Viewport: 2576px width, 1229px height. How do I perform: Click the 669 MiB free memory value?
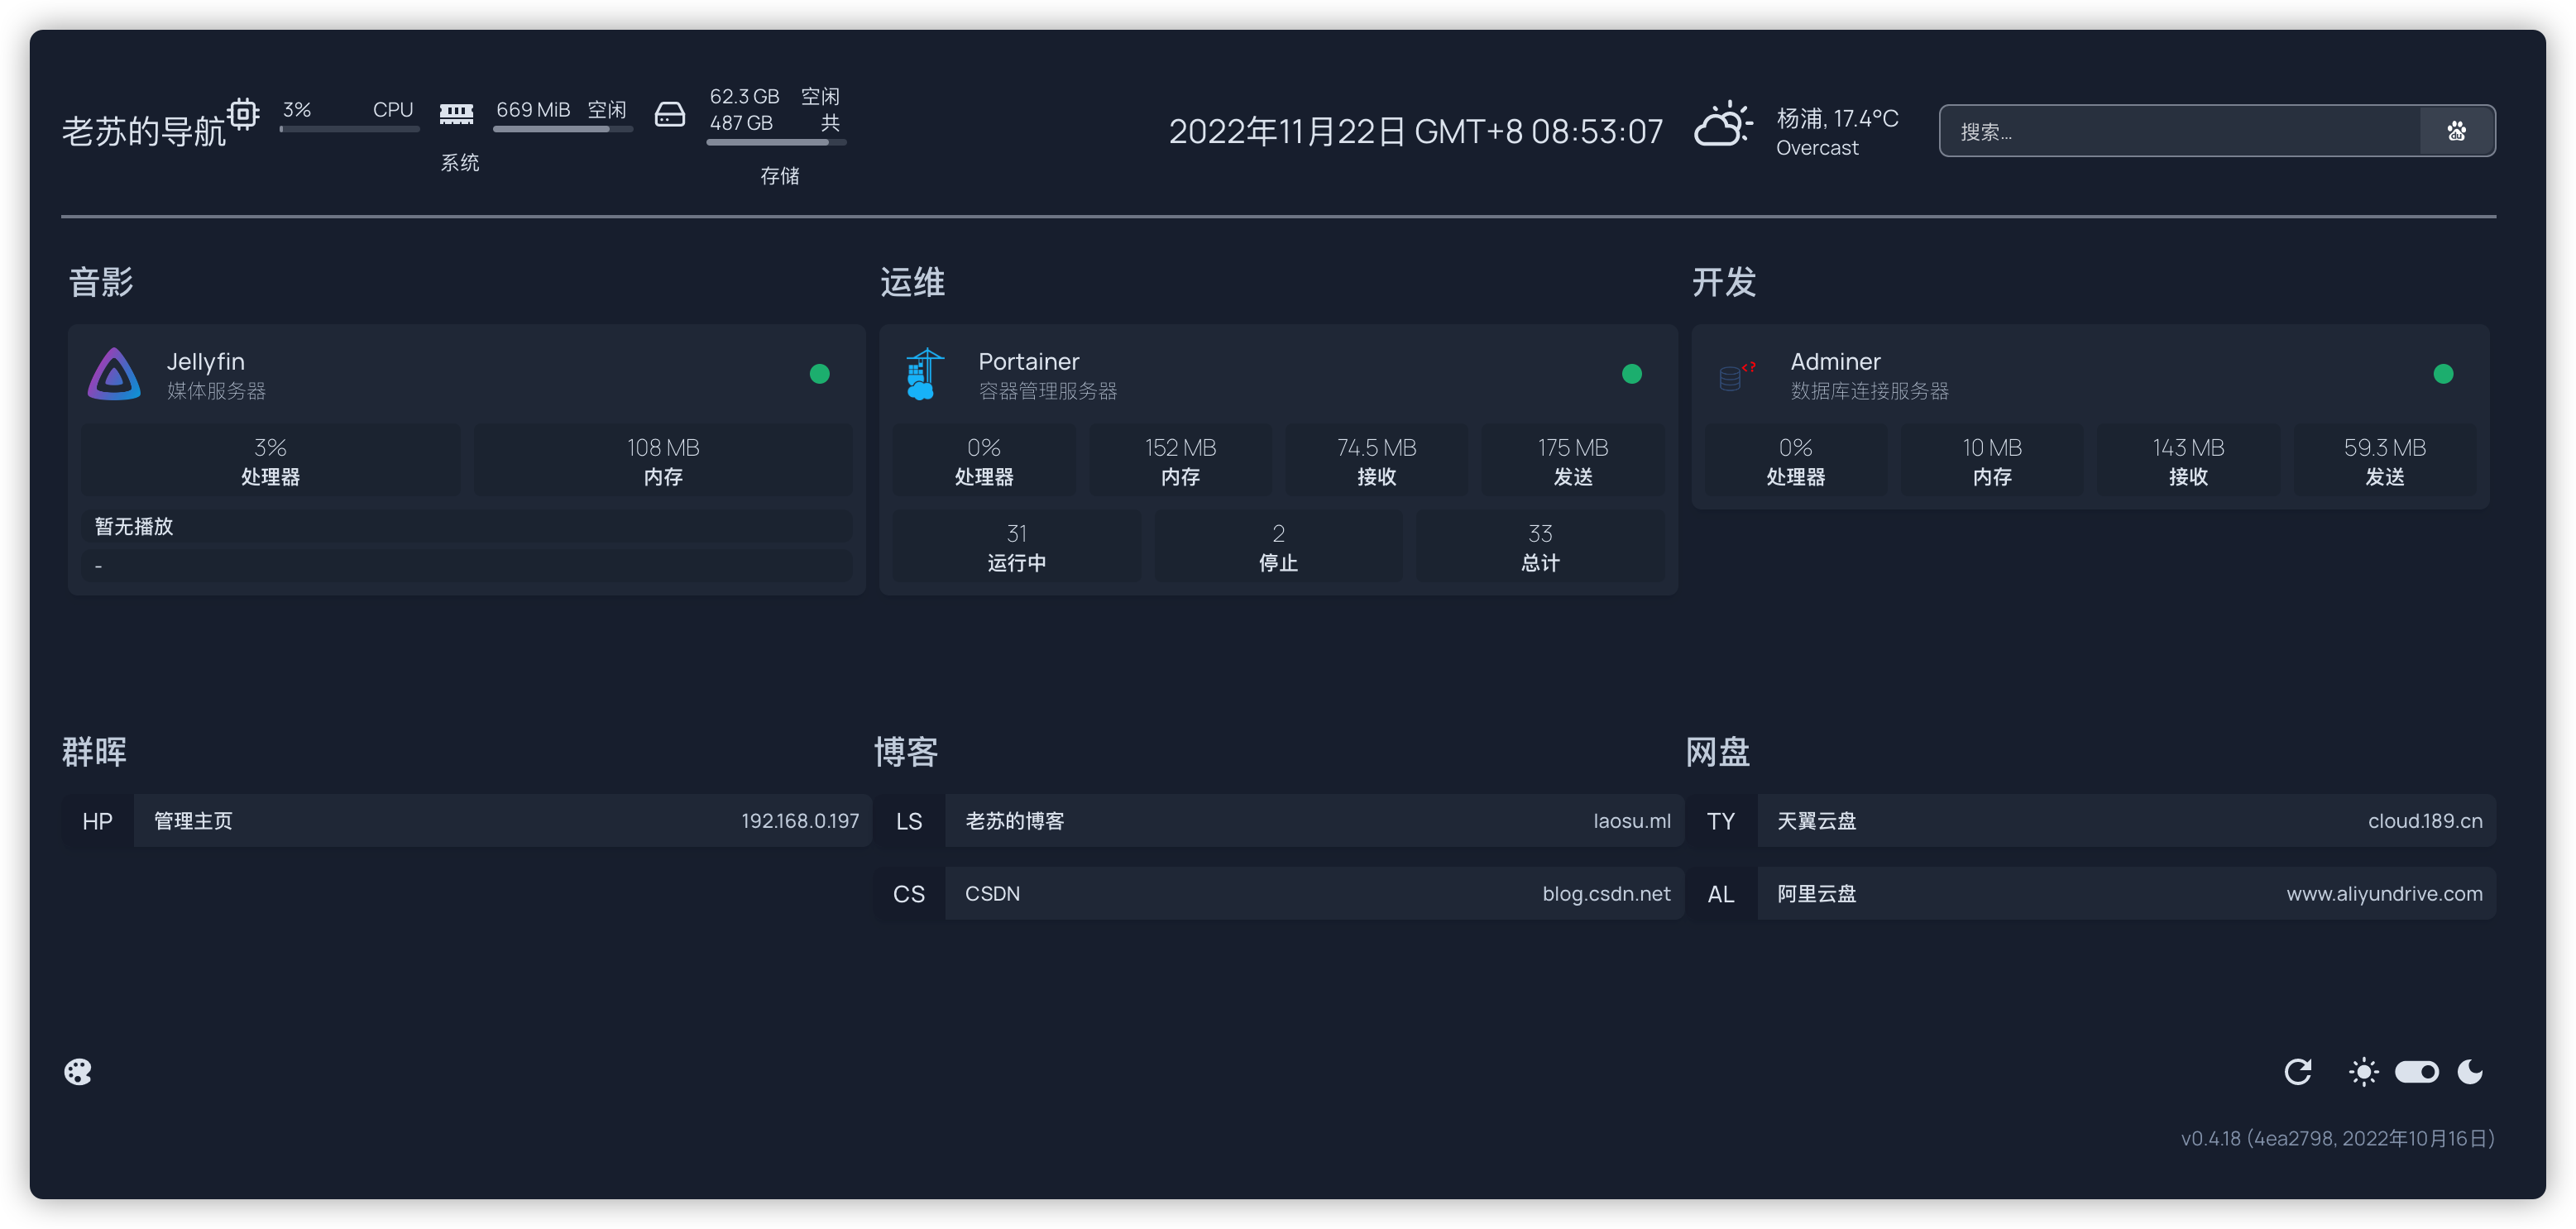pyautogui.click(x=533, y=109)
